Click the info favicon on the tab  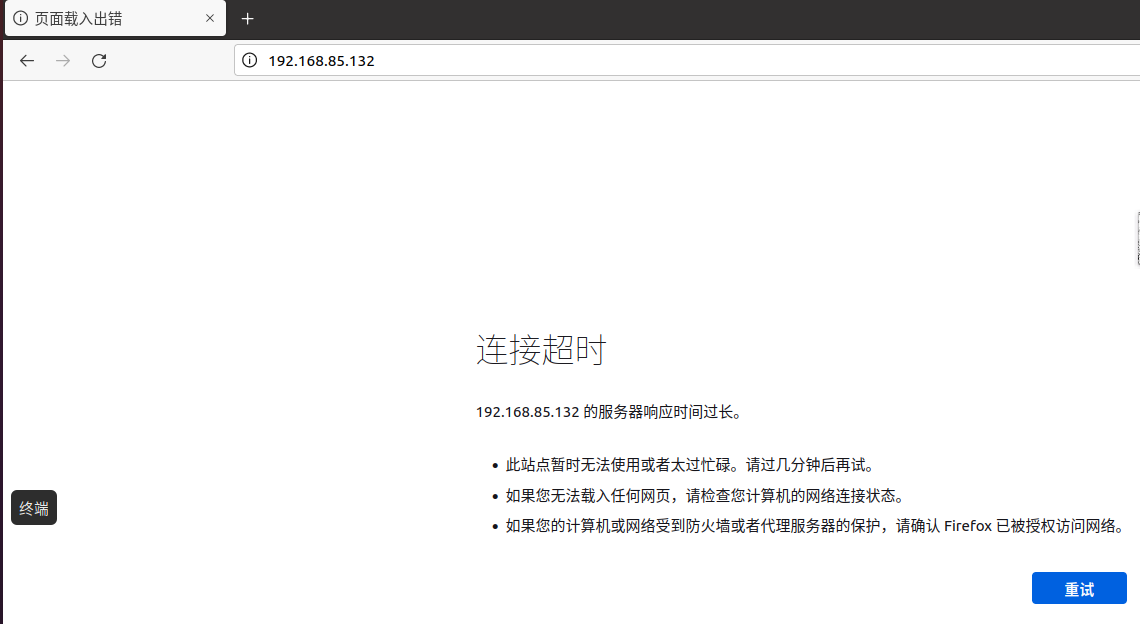click(20, 19)
